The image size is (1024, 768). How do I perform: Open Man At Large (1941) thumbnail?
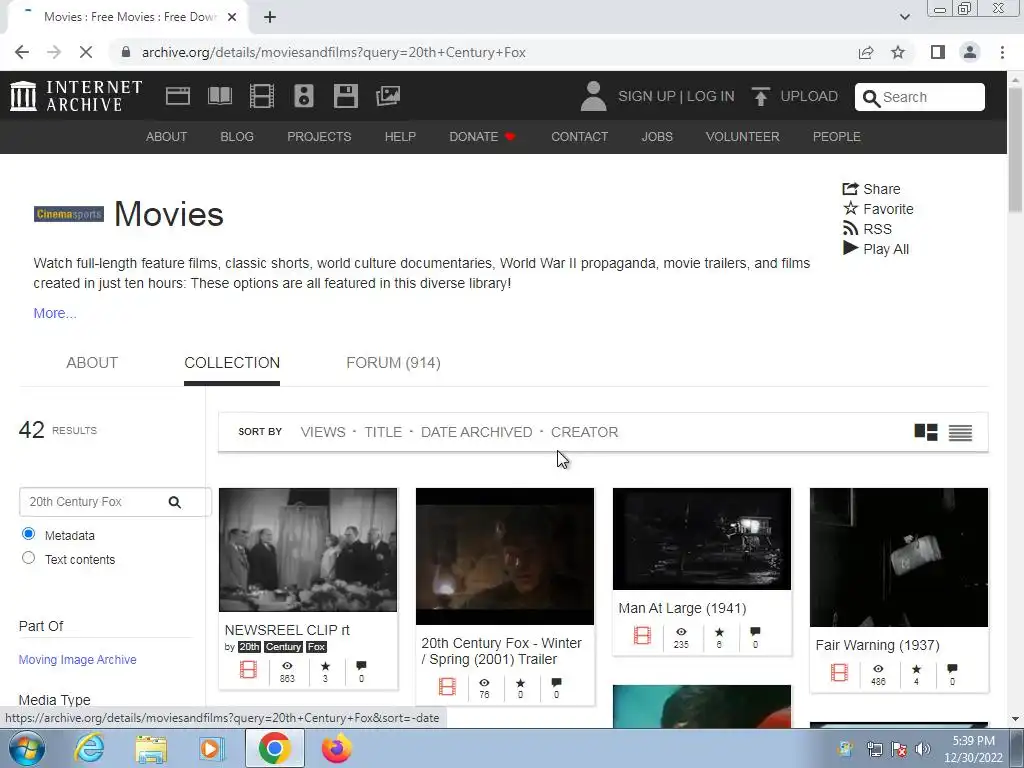click(702, 539)
